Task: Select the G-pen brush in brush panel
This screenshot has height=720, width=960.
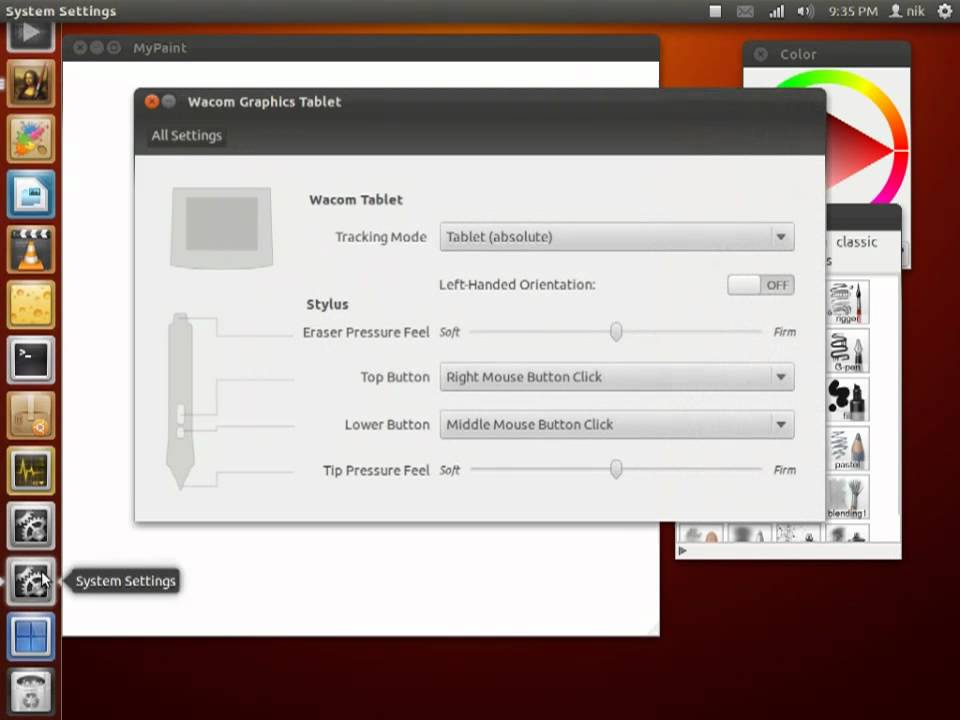Action: [x=848, y=351]
